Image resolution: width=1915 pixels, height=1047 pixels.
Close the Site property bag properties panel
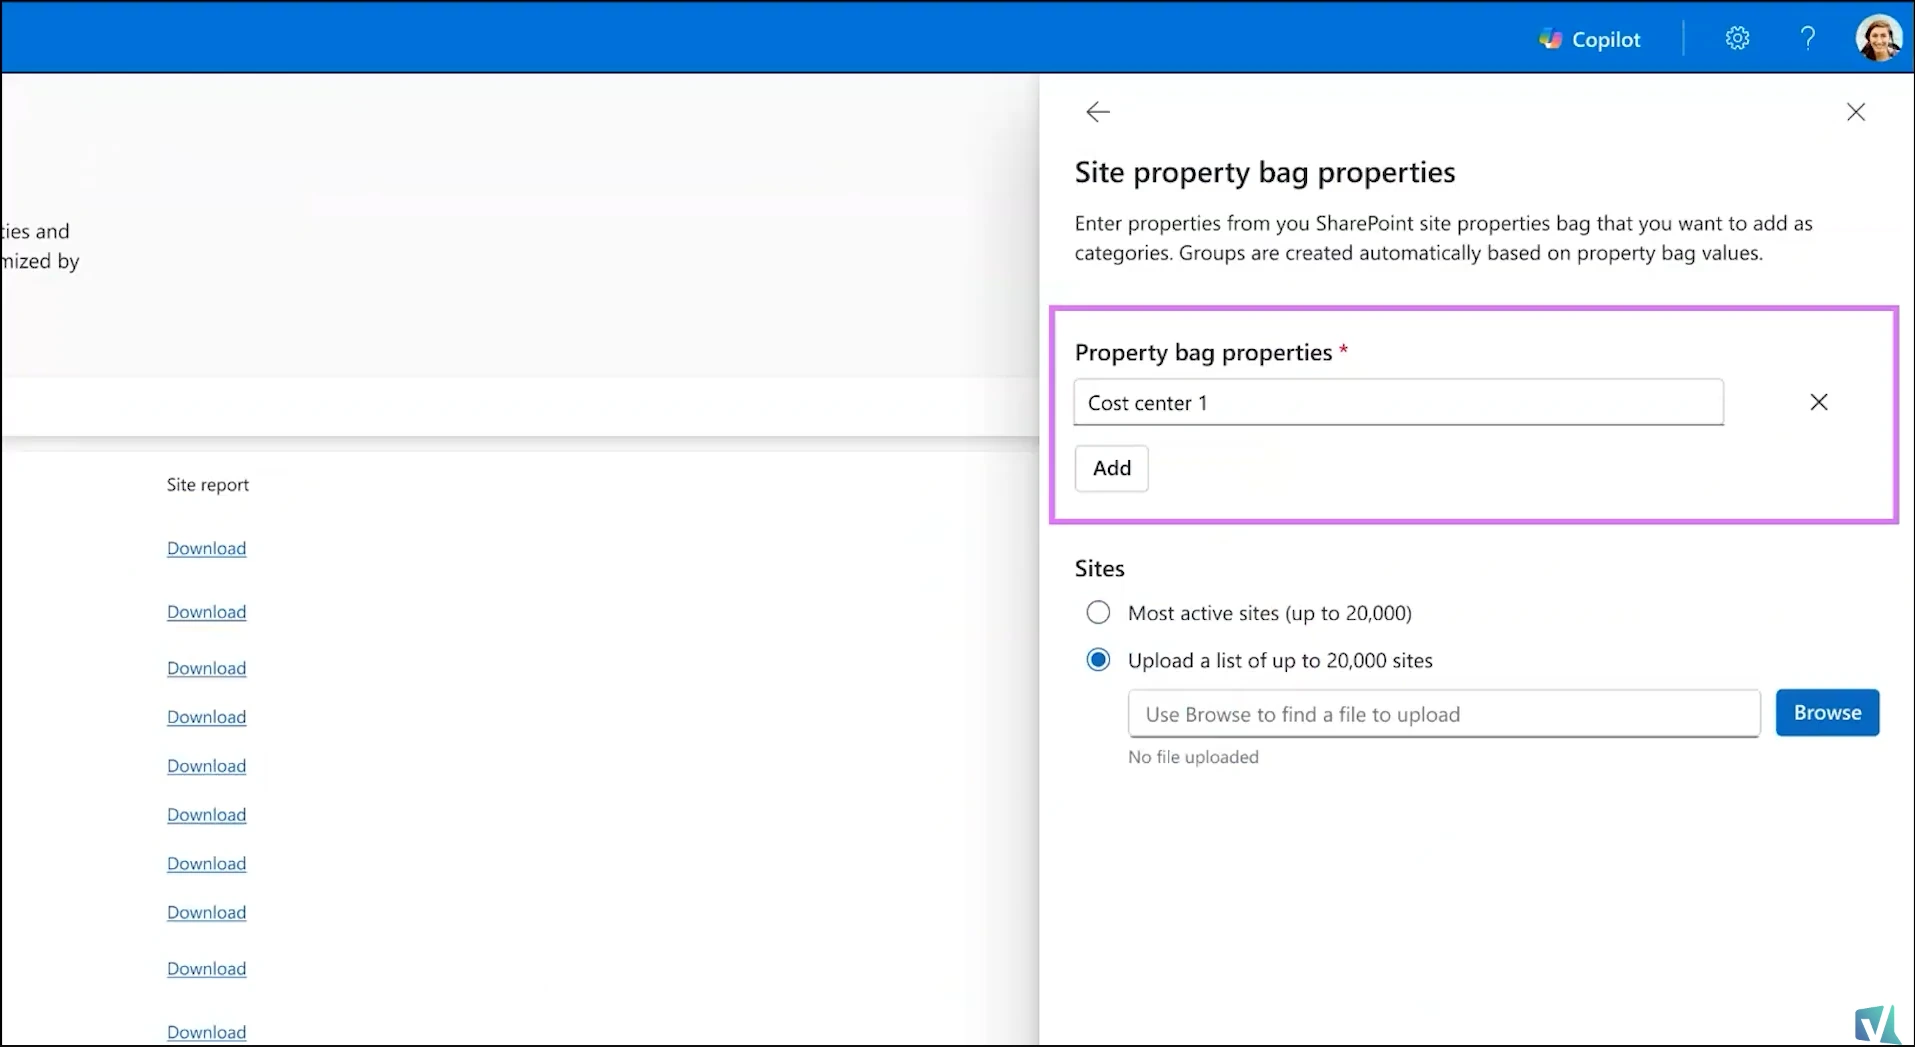coord(1855,112)
